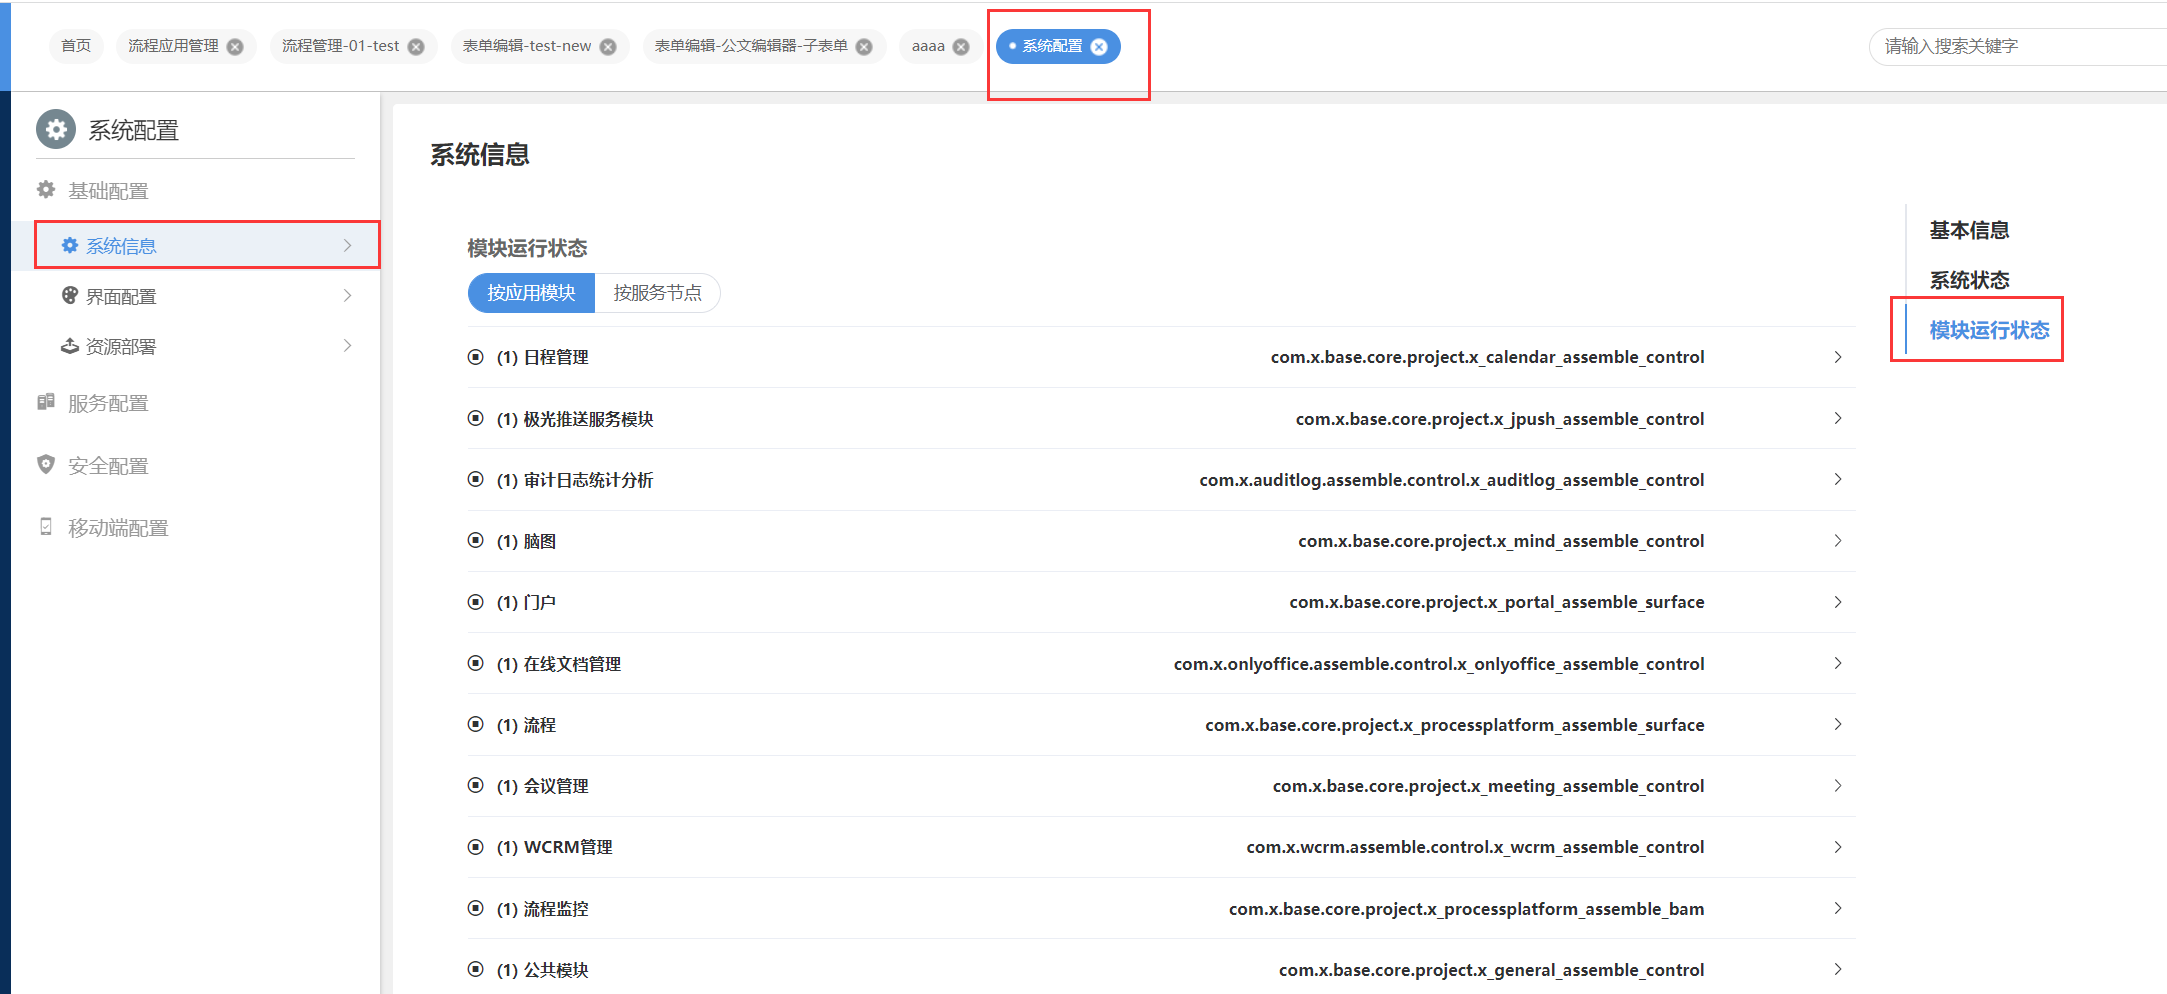Image resolution: width=2167 pixels, height=994 pixels.
Task: Click the 基础配置 gear icon
Action: coord(46,189)
